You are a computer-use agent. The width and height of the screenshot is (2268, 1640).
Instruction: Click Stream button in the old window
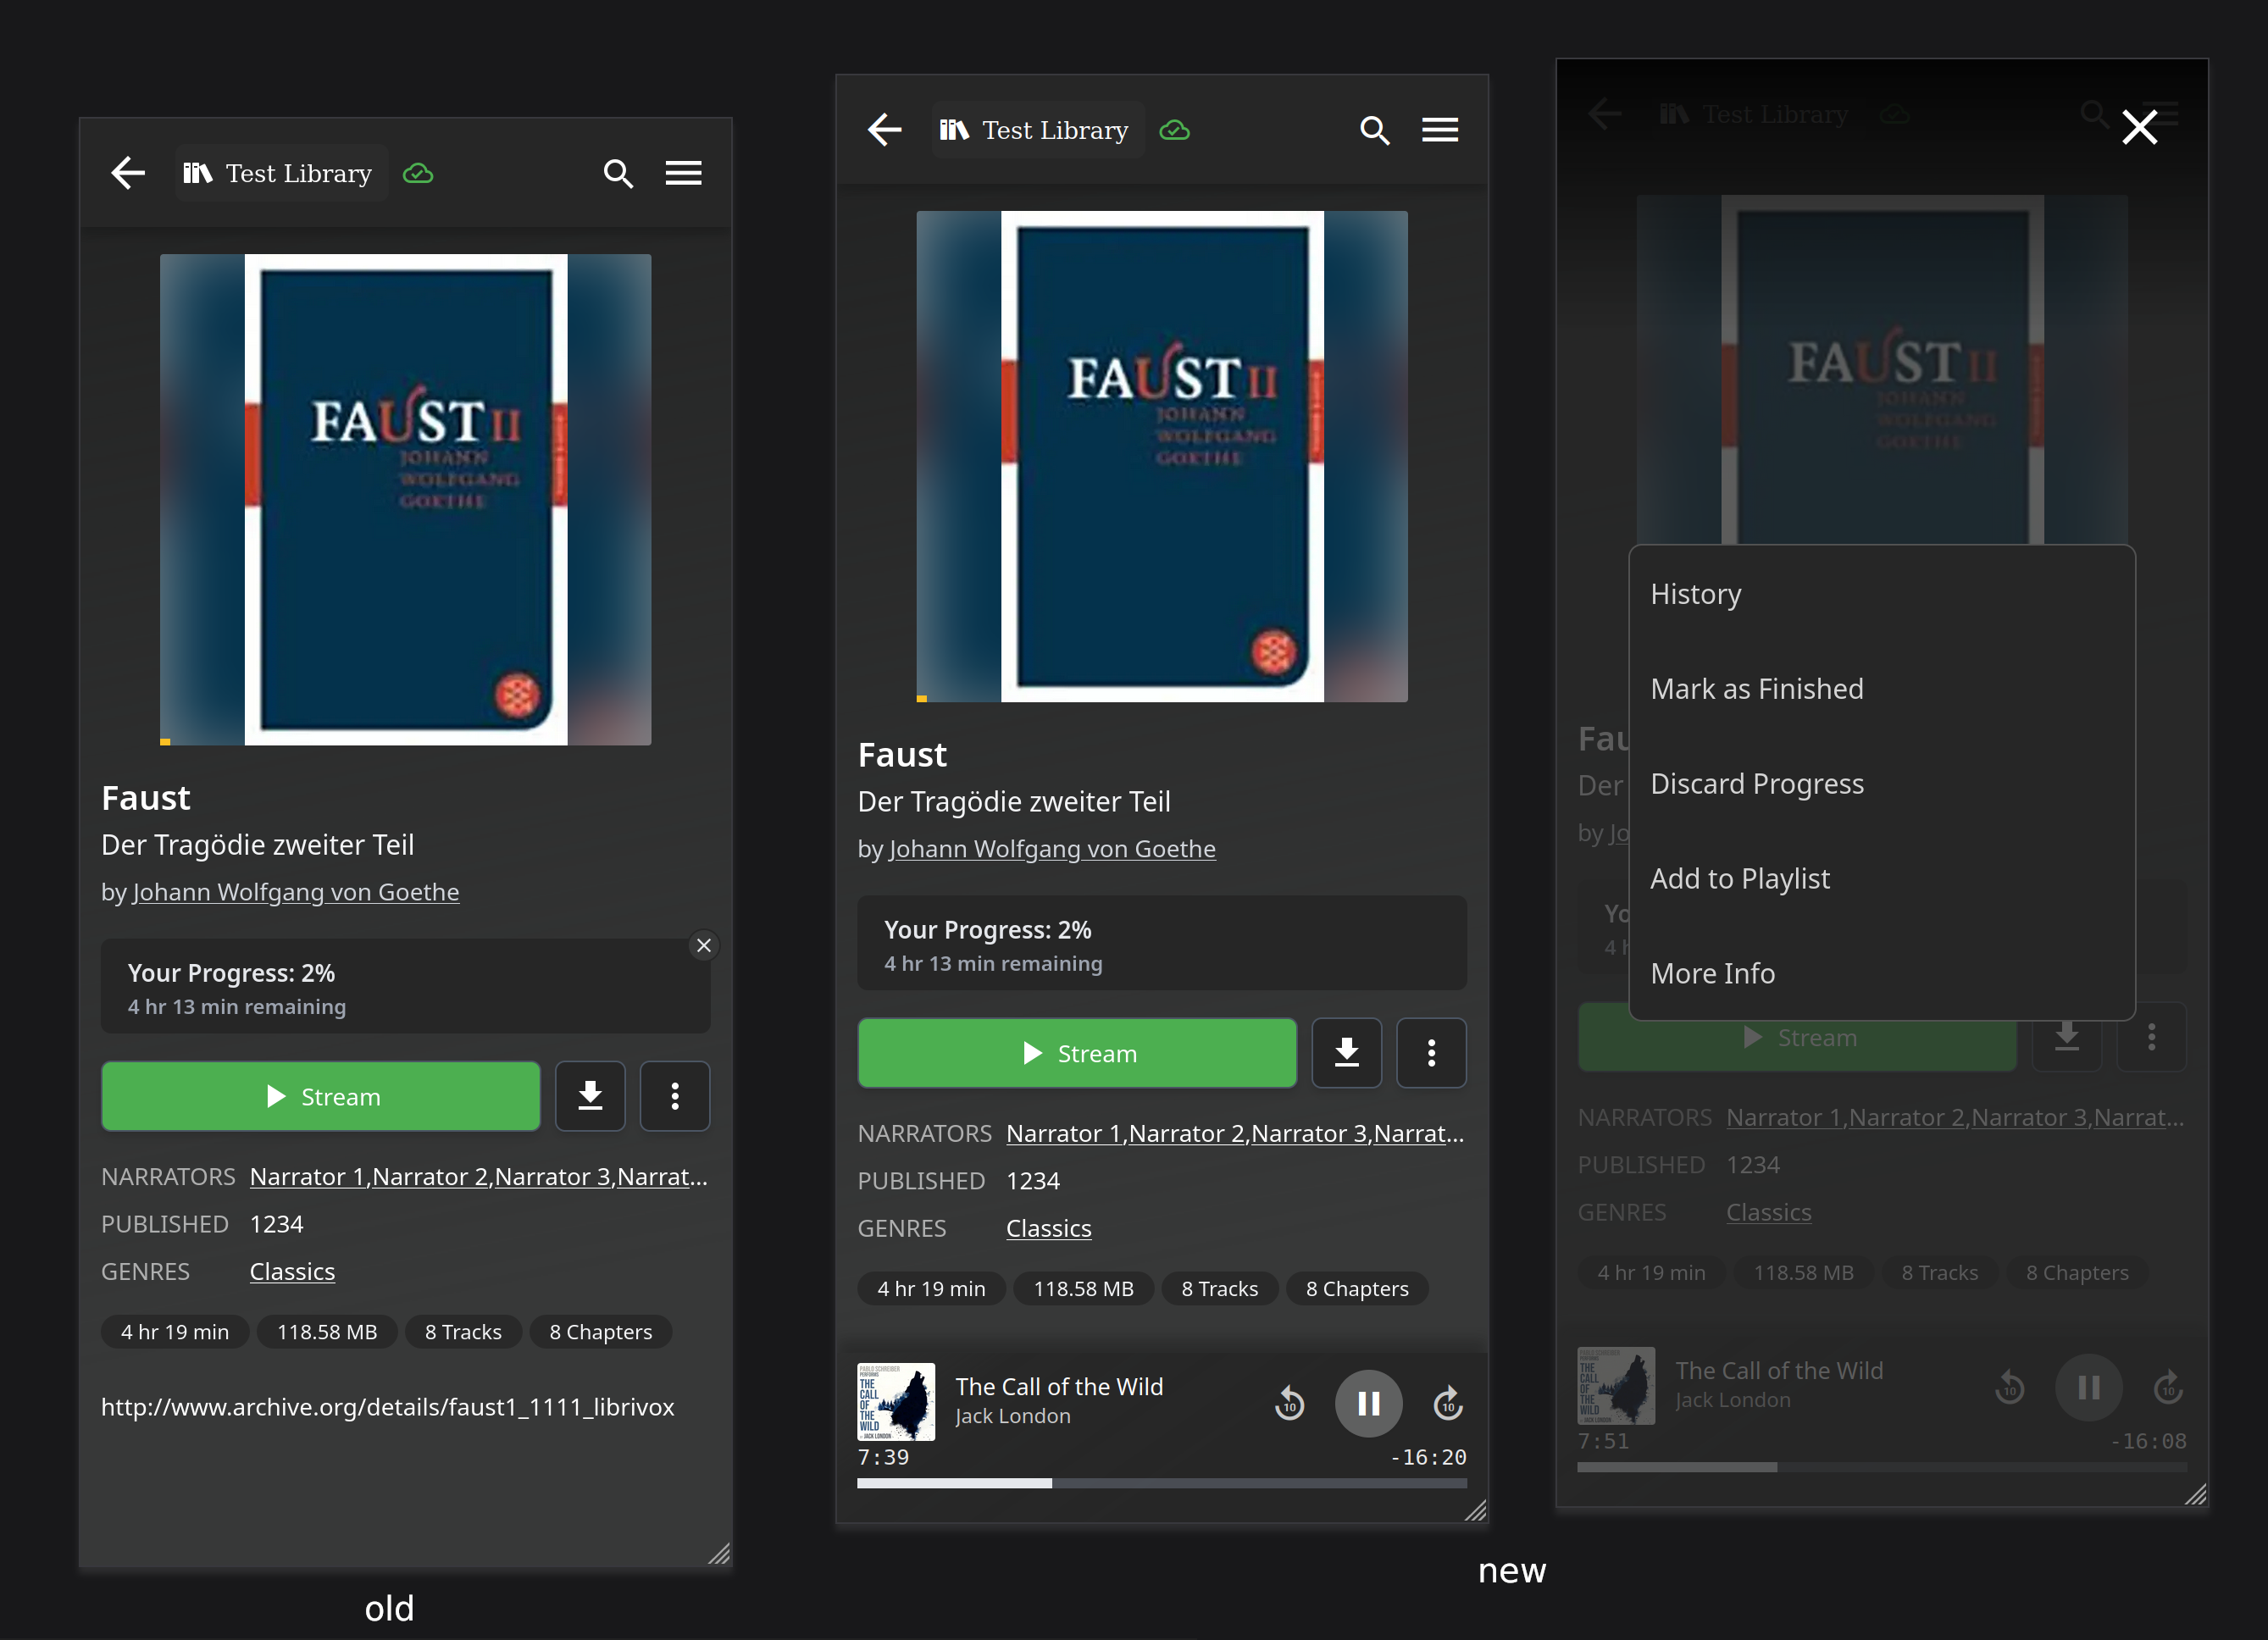click(x=321, y=1096)
